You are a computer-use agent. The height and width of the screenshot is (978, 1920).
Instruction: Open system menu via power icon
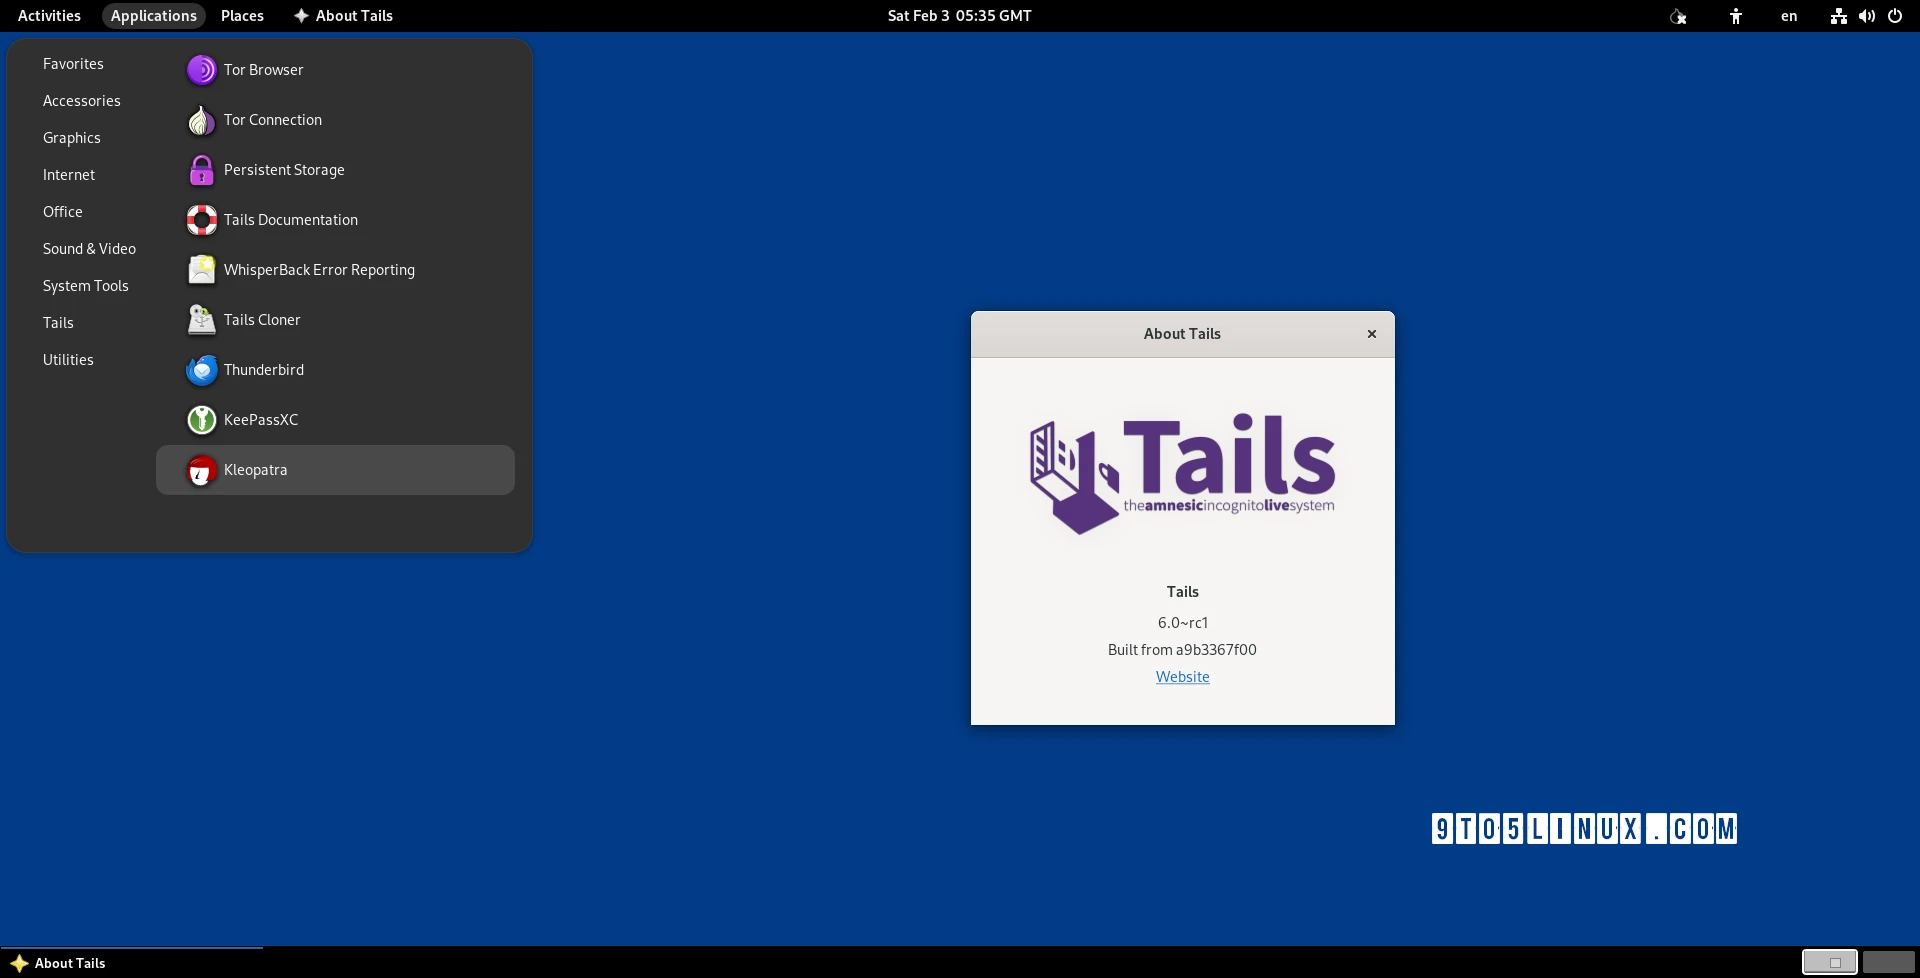click(x=1894, y=16)
